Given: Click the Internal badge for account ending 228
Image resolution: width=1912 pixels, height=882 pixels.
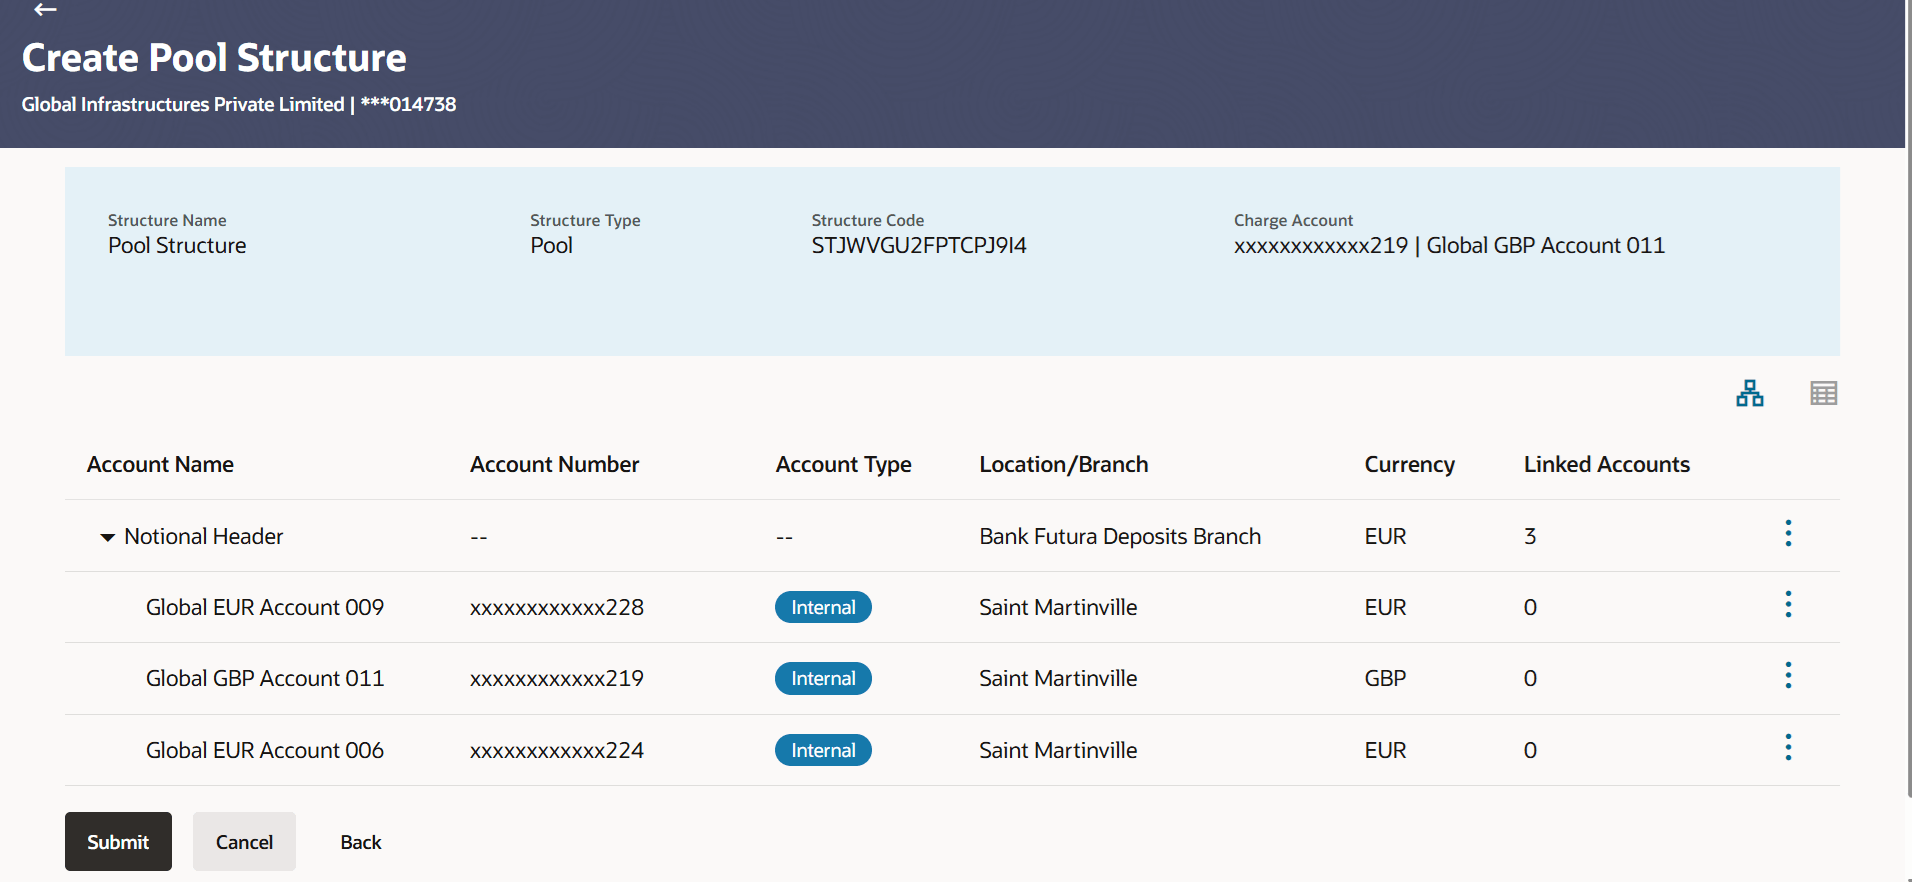Looking at the screenshot, I should pyautogui.click(x=823, y=608).
